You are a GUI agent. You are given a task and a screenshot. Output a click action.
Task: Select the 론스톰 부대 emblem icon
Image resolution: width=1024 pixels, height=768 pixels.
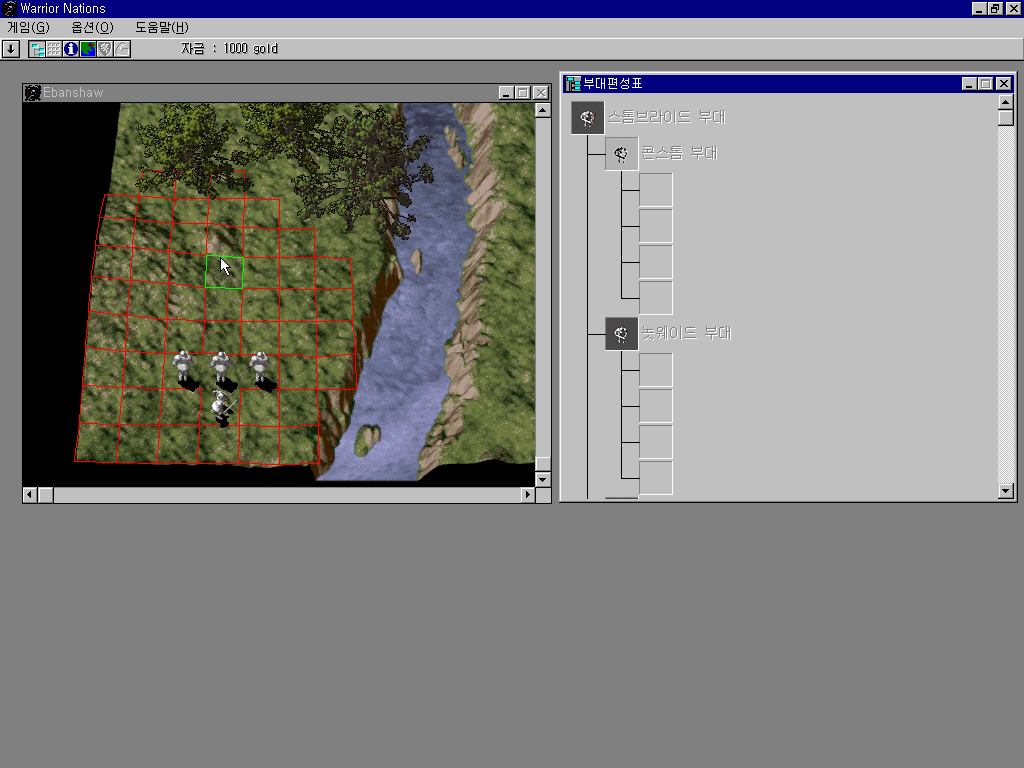[x=622, y=154]
